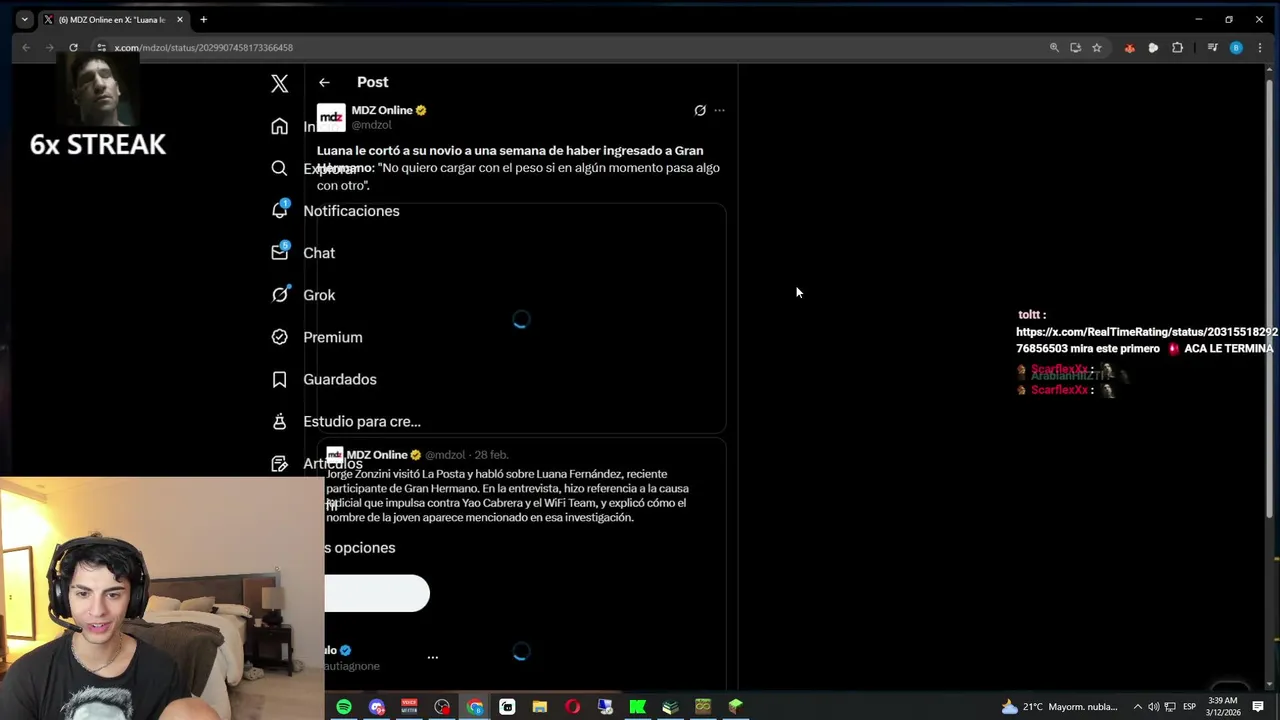Viewport: 1280px width, 720px height.
Task: Open Windows notification center
Action: [1259, 707]
